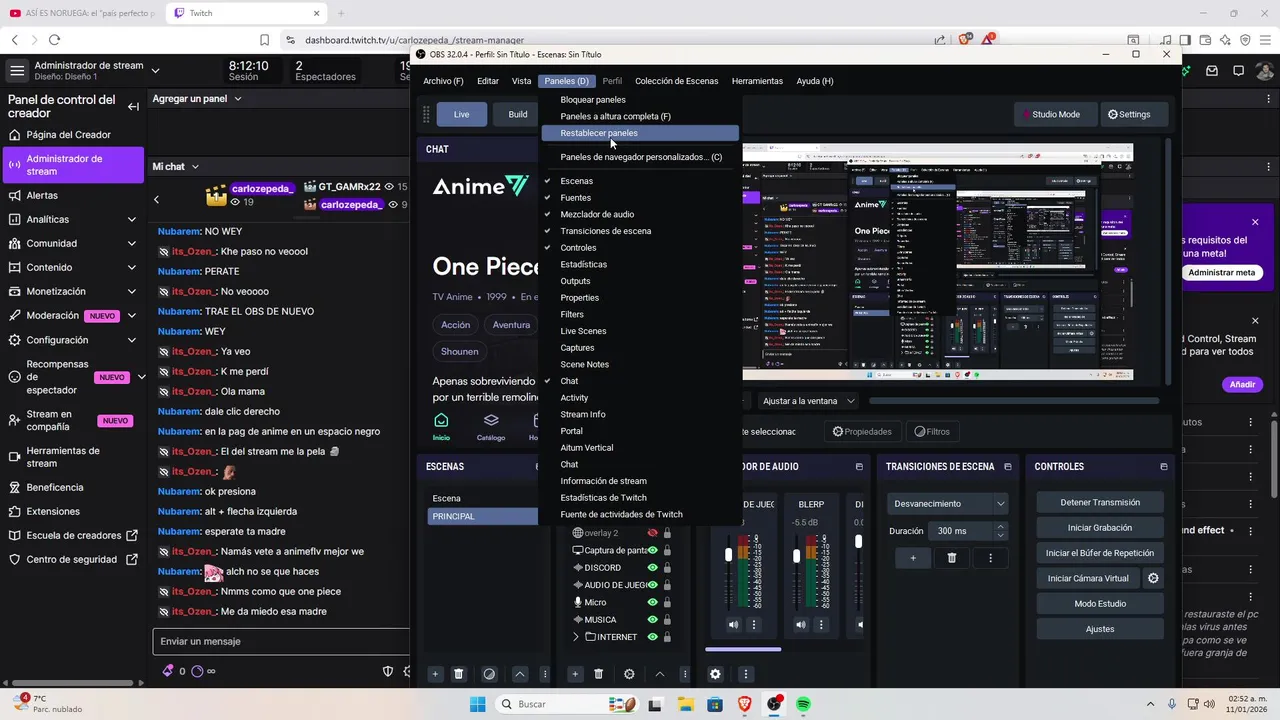Screen dimensions: 1280x720
Task: Hide the DISCORD source
Action: [652, 567]
